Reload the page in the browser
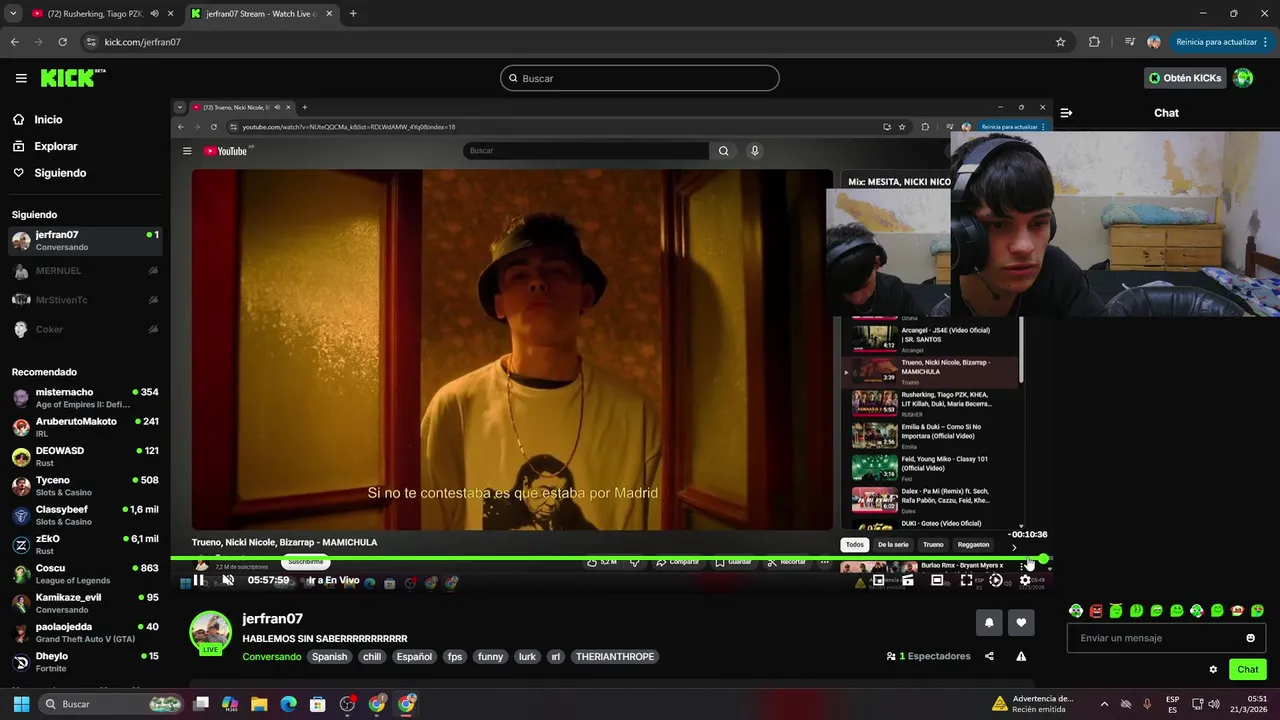The width and height of the screenshot is (1280, 720). click(x=62, y=42)
